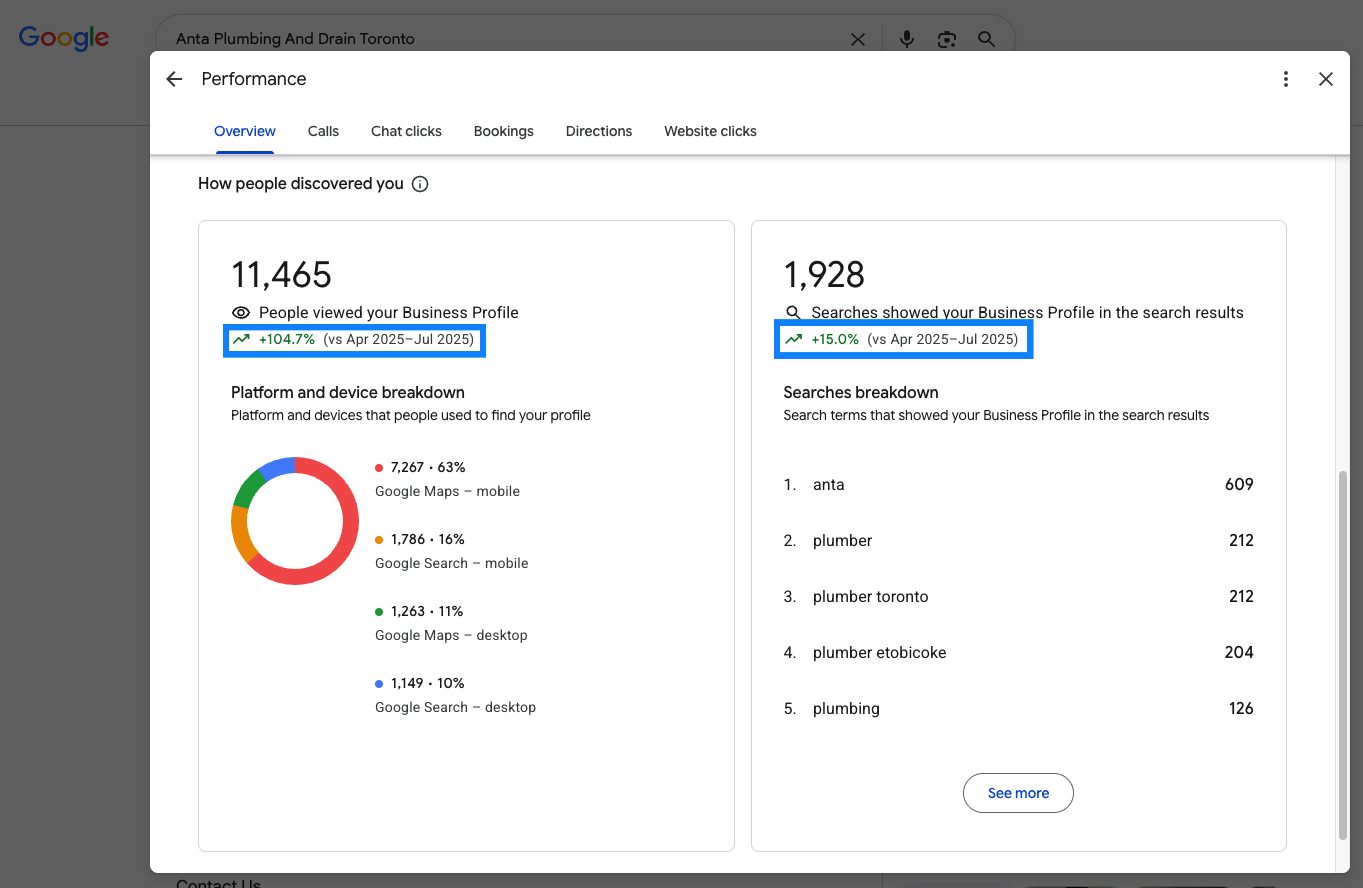Click the eye icon beside People viewed your Business Profile
The width and height of the screenshot is (1363, 888).
point(241,312)
